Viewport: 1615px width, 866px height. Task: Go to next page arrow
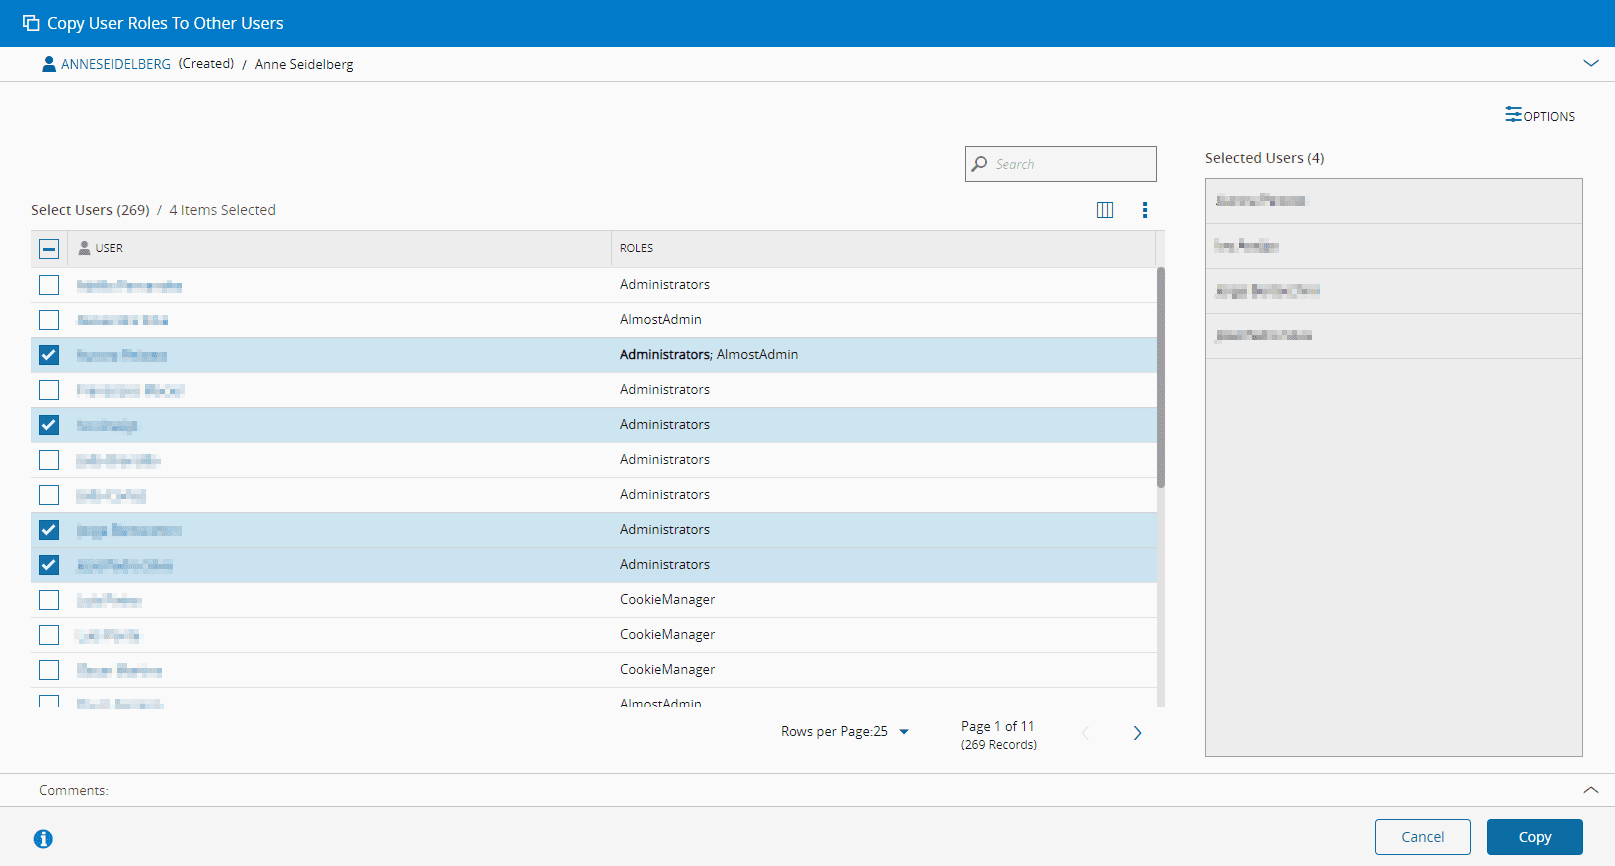(1137, 733)
